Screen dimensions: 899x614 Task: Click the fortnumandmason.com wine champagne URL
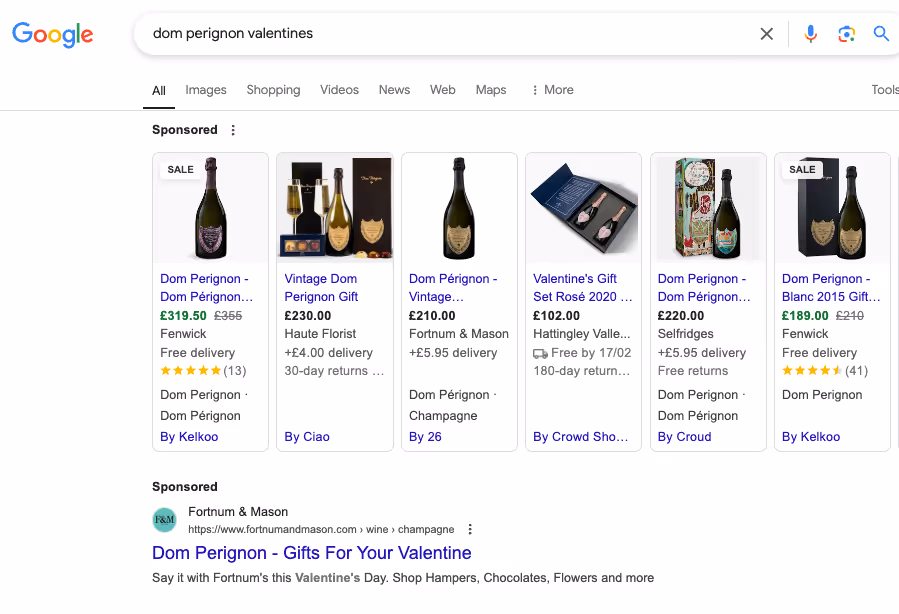click(321, 529)
